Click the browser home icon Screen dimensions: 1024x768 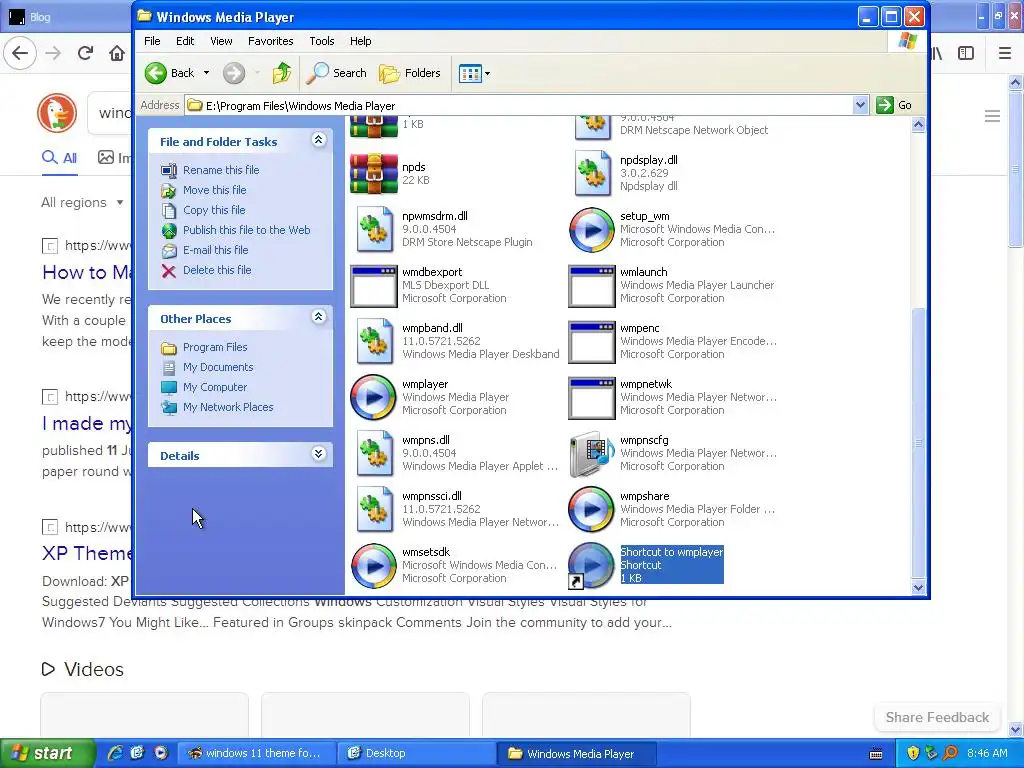coord(117,53)
